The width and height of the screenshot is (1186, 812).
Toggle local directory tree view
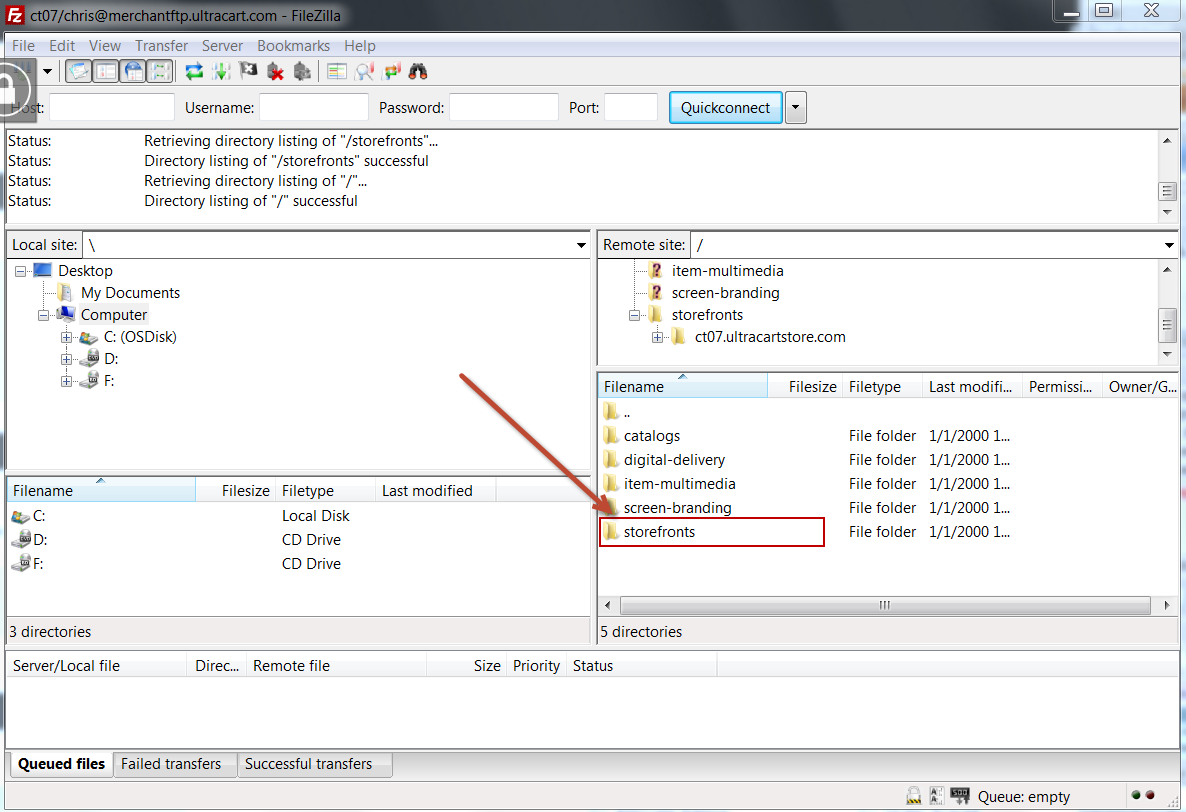pos(105,72)
